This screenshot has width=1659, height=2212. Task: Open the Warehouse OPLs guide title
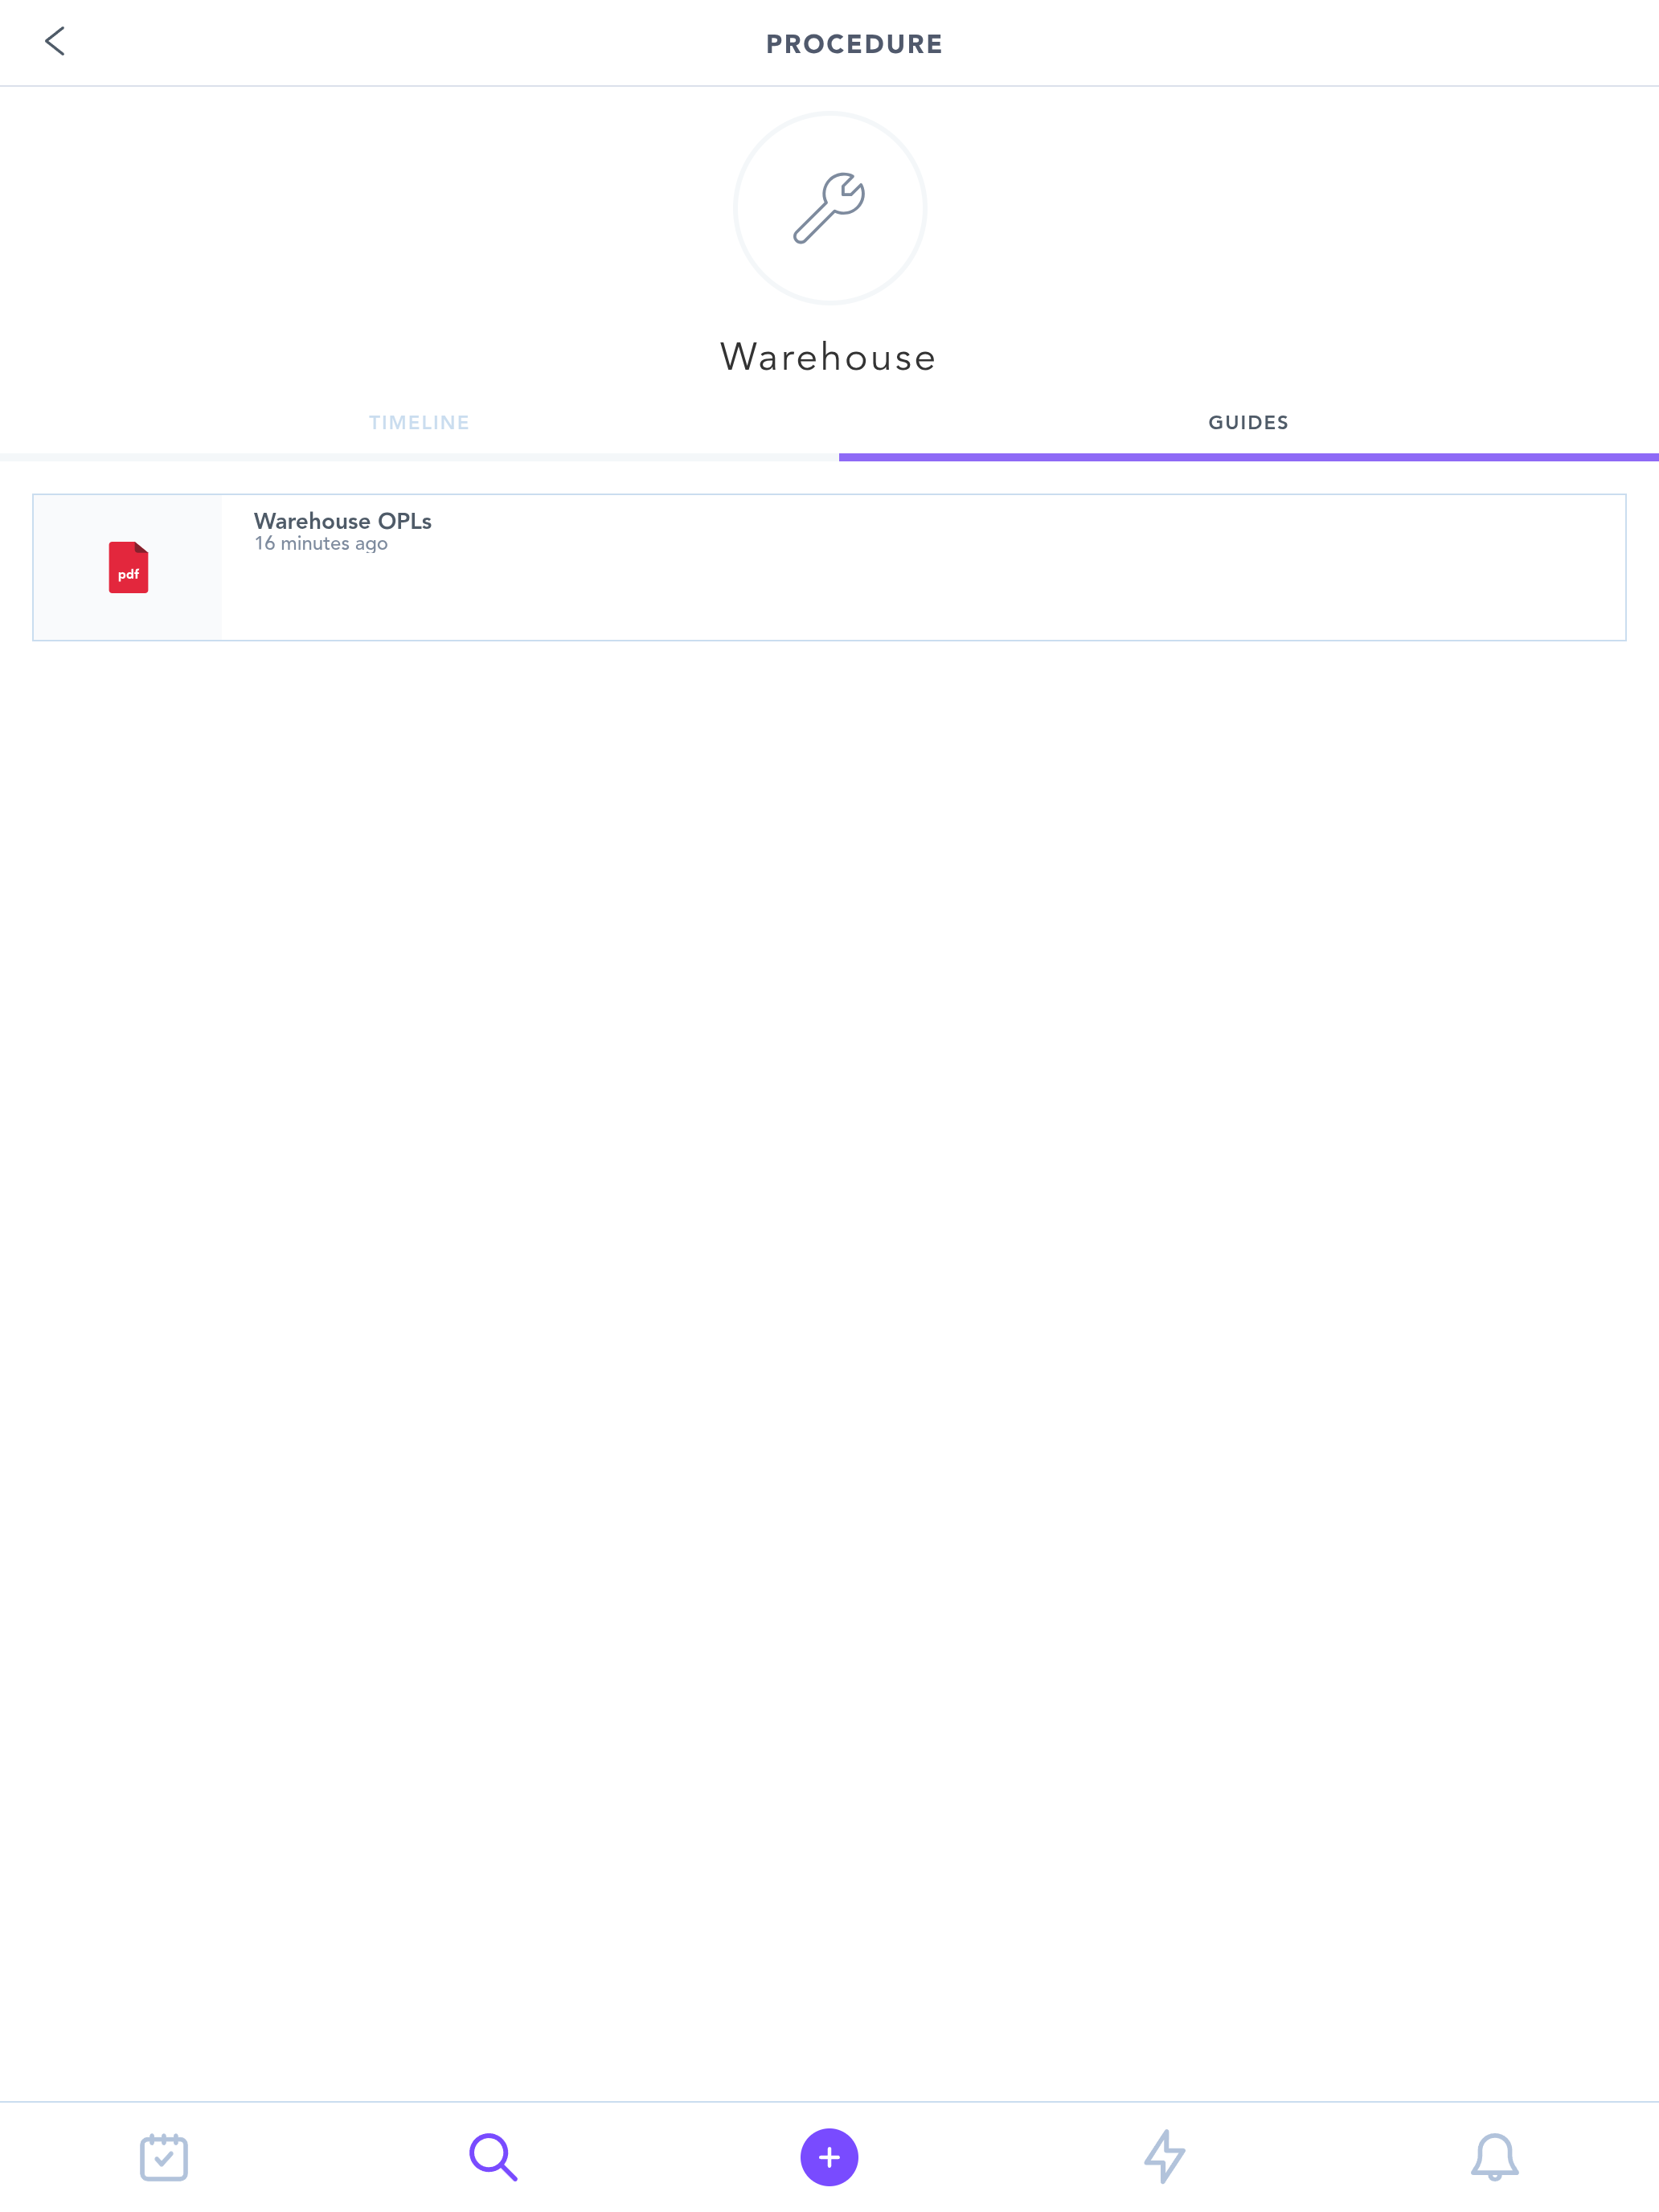click(x=343, y=521)
